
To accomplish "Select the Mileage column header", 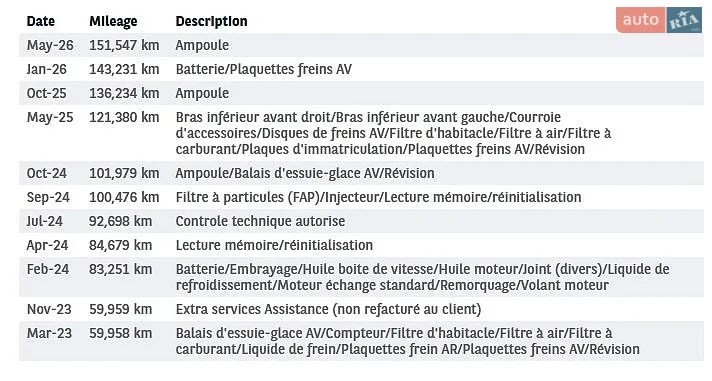I will (x=113, y=21).
